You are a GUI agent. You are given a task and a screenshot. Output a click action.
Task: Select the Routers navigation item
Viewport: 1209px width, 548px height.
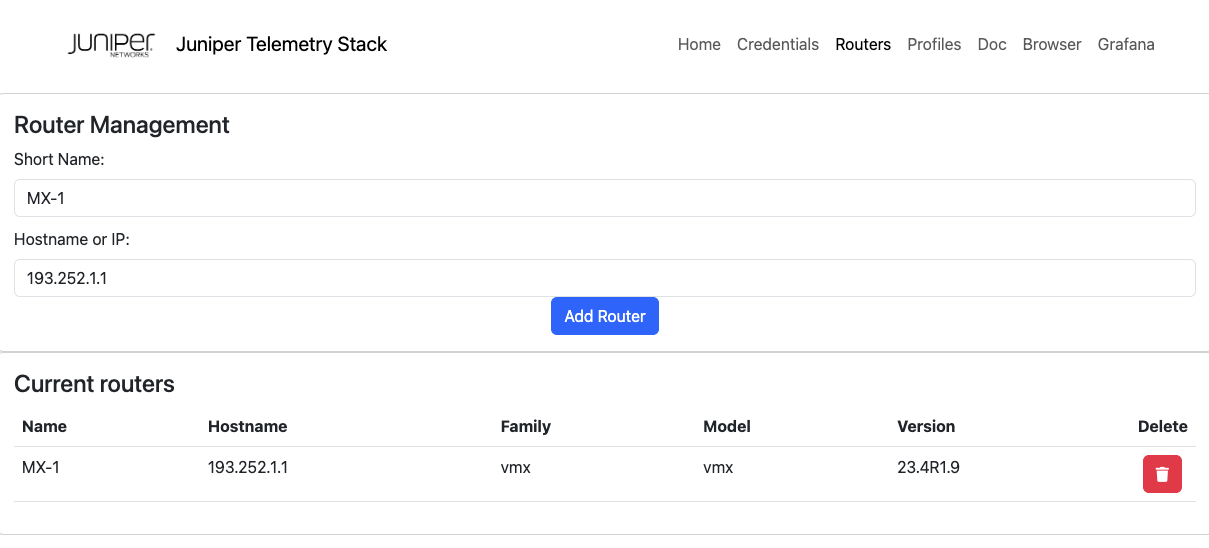(863, 45)
